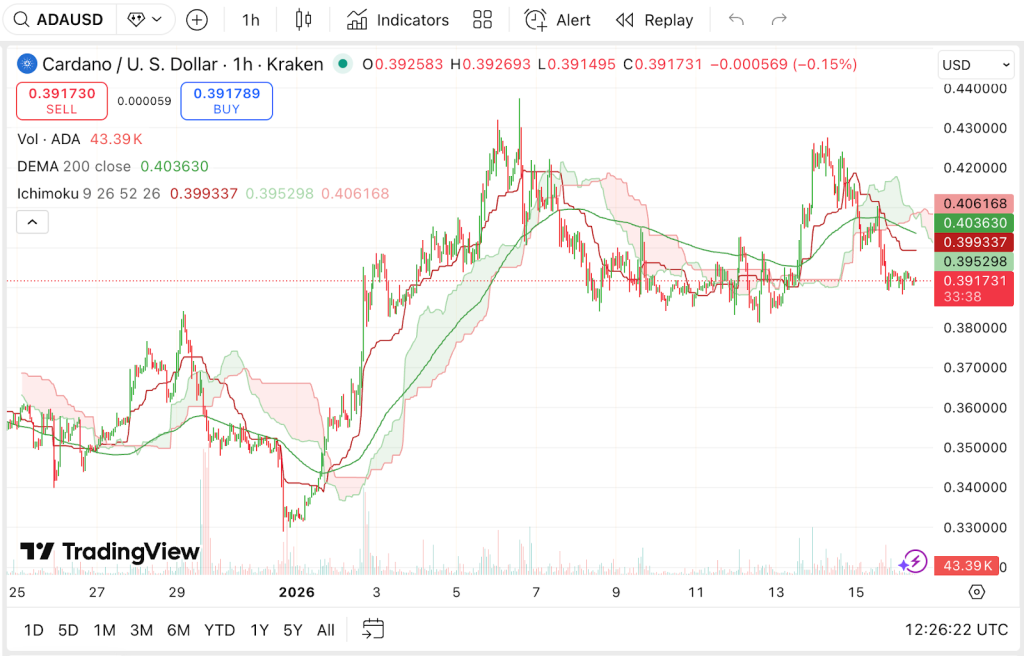This screenshot has height=656, width=1024.
Task: Open the candlestick chart style icon
Action: point(304,20)
